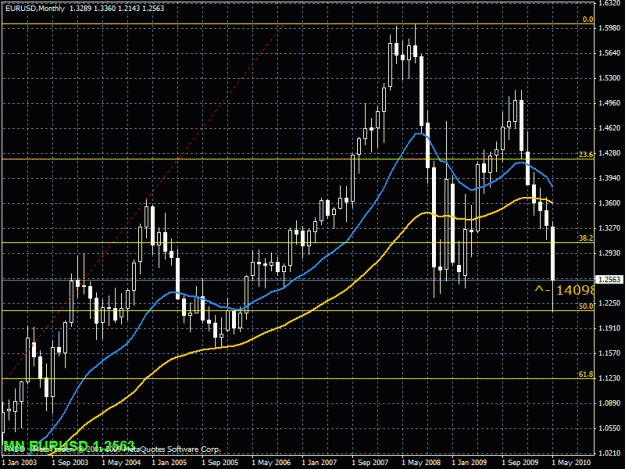Select the 38.2 Fibonacci level label

(586, 238)
